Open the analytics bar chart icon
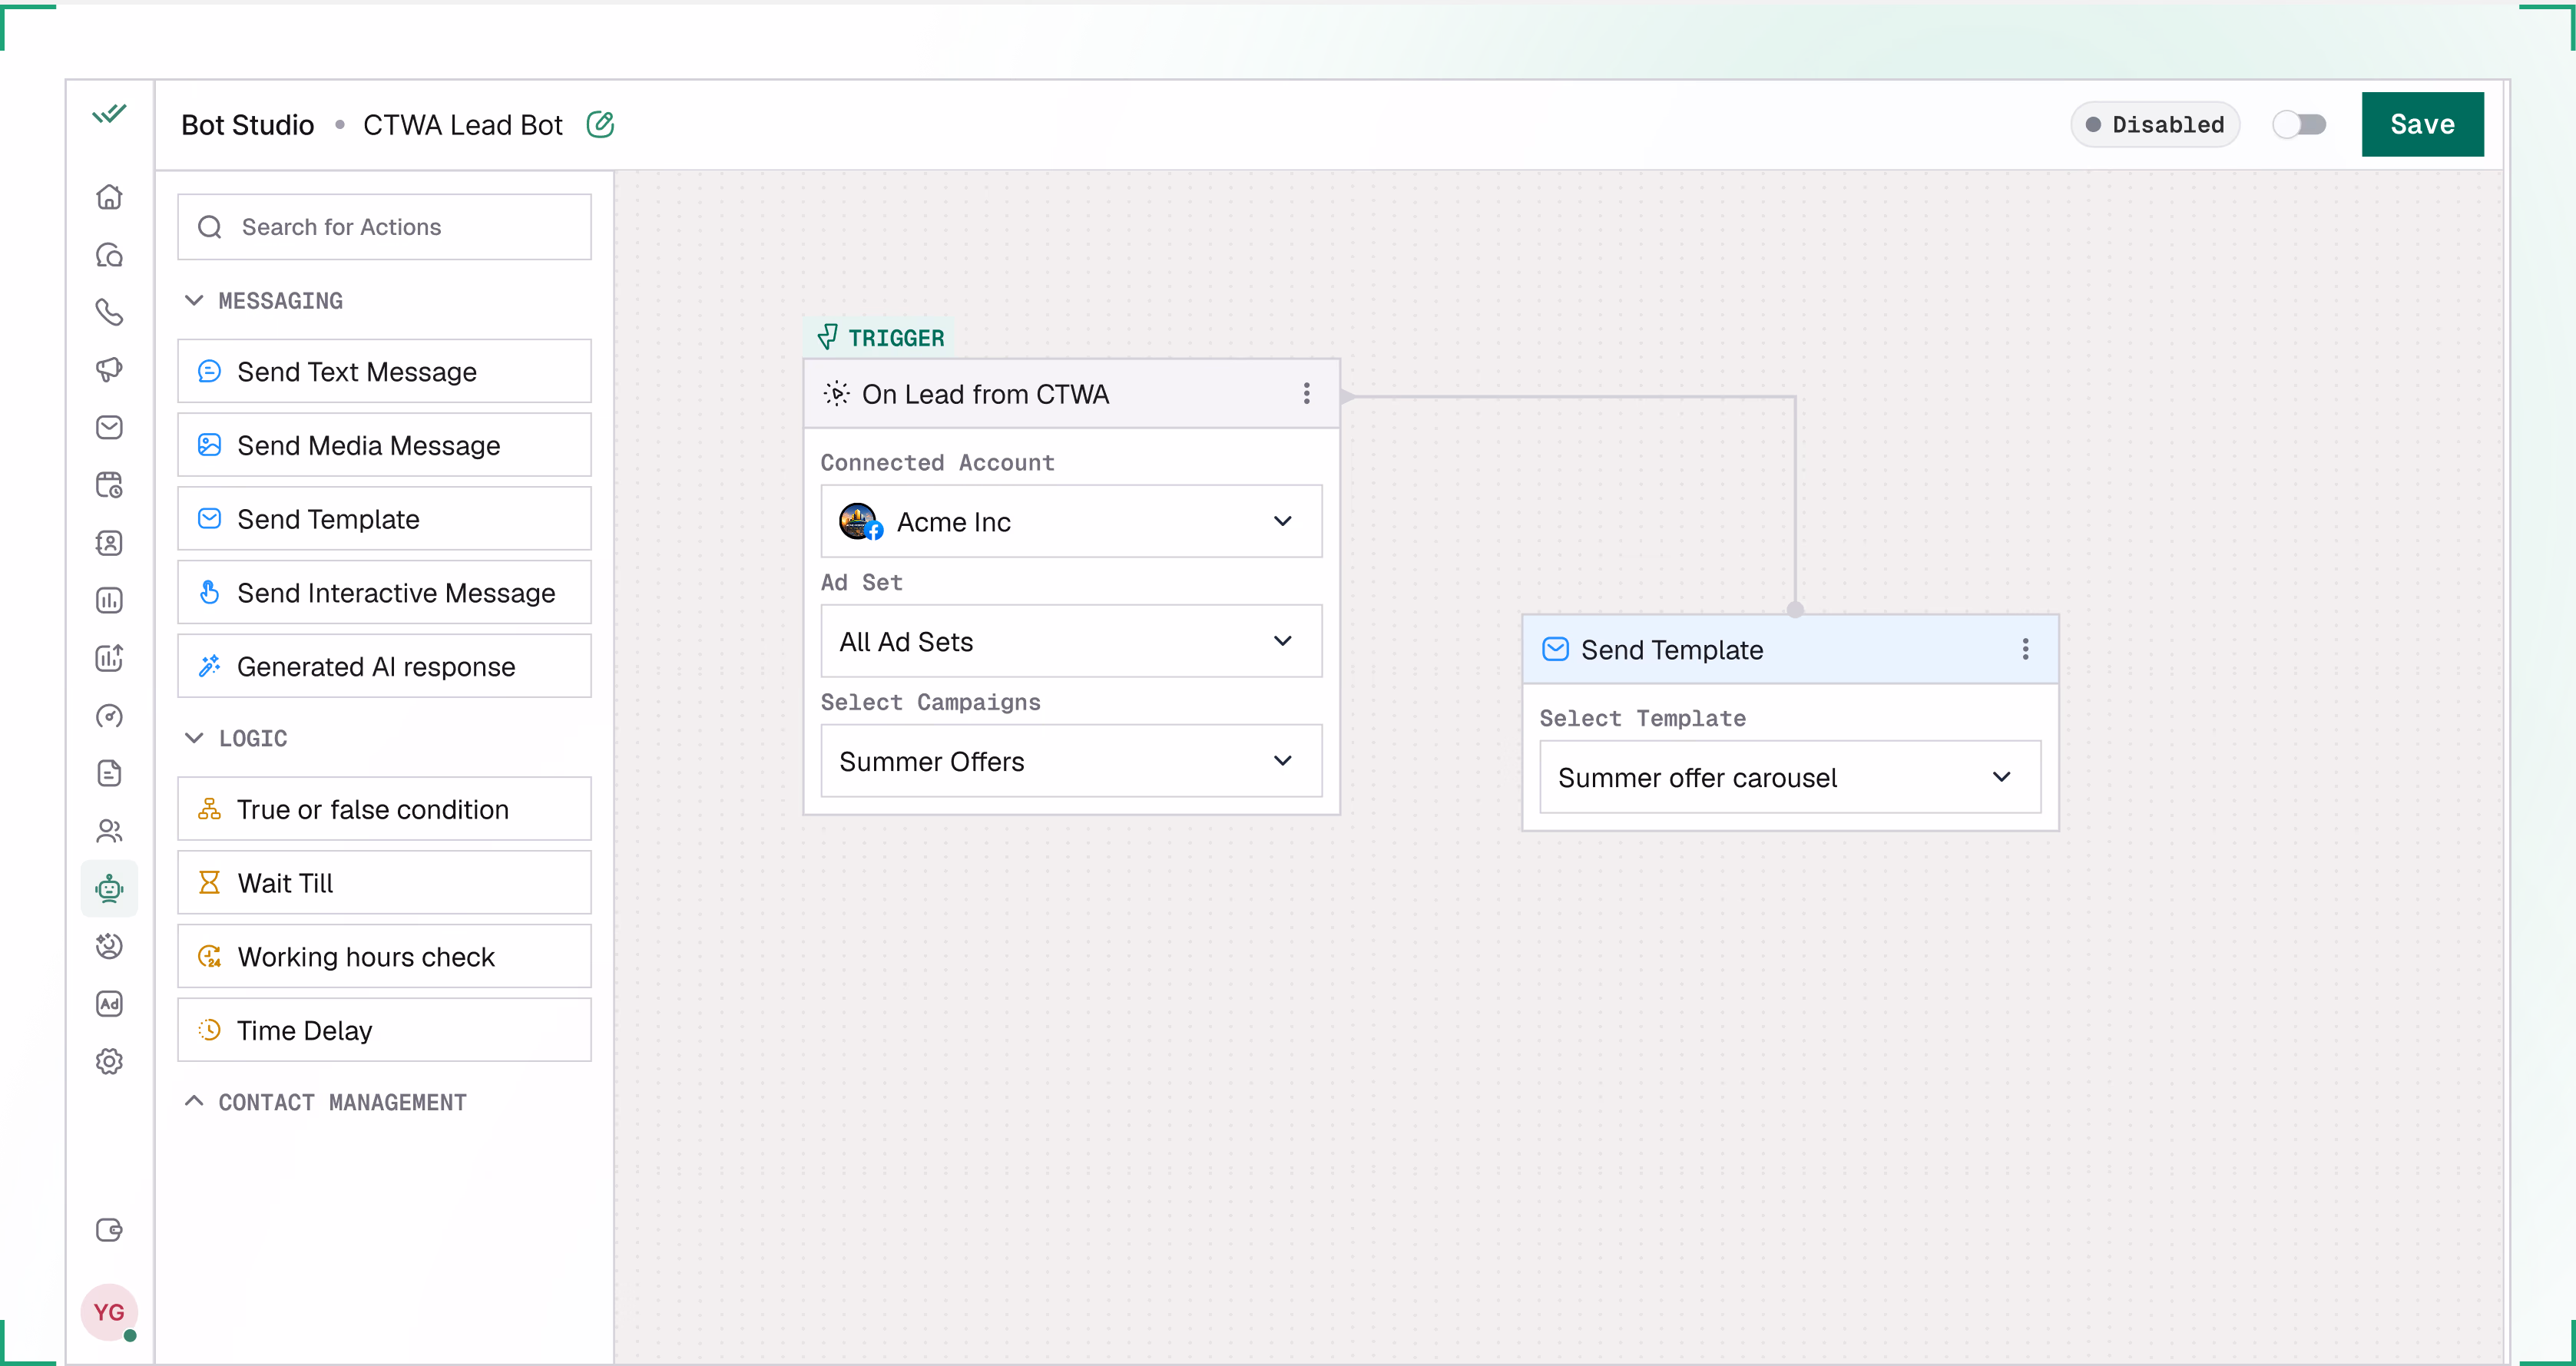The height and width of the screenshot is (1366, 2576). [109, 600]
